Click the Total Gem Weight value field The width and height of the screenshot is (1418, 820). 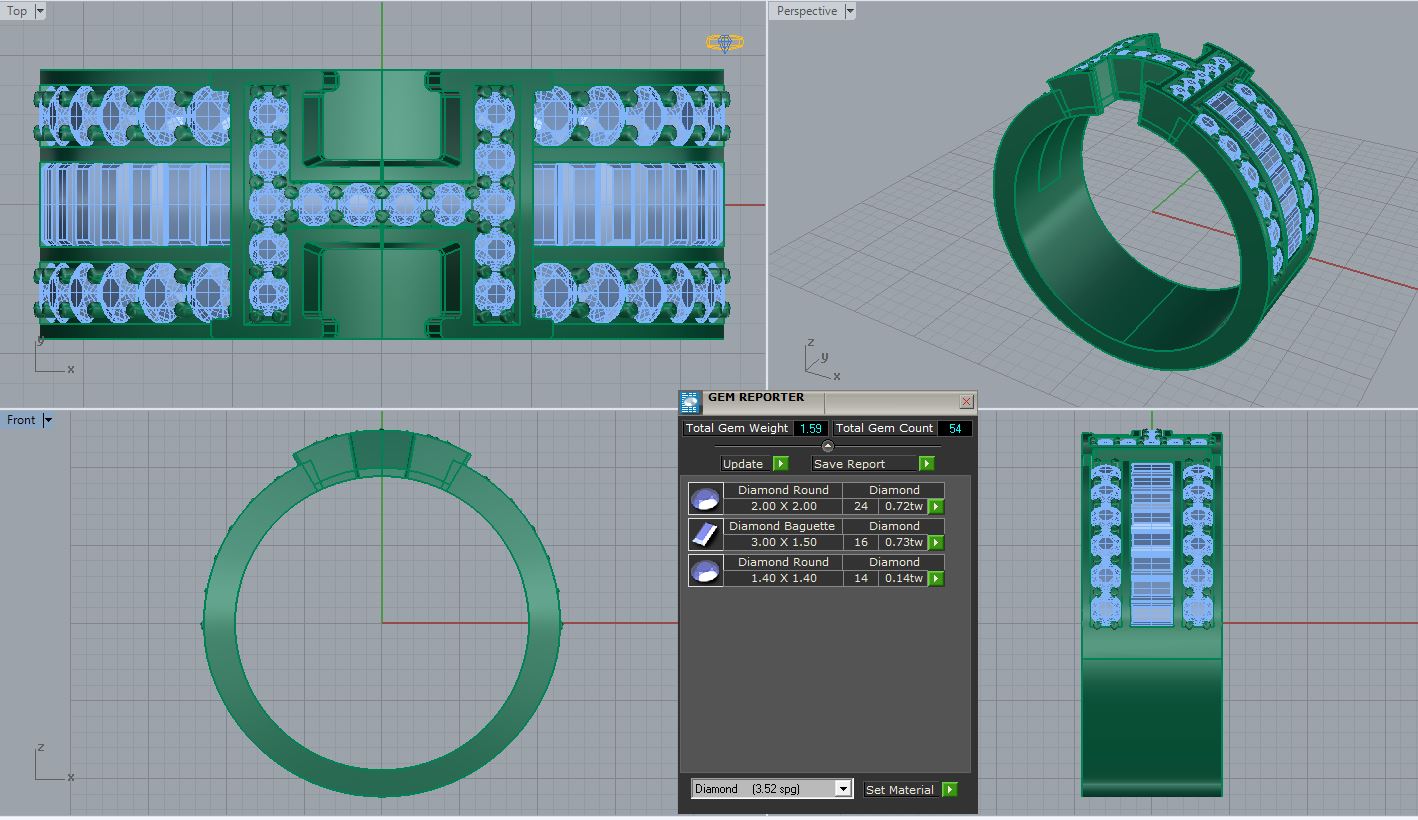click(x=809, y=428)
